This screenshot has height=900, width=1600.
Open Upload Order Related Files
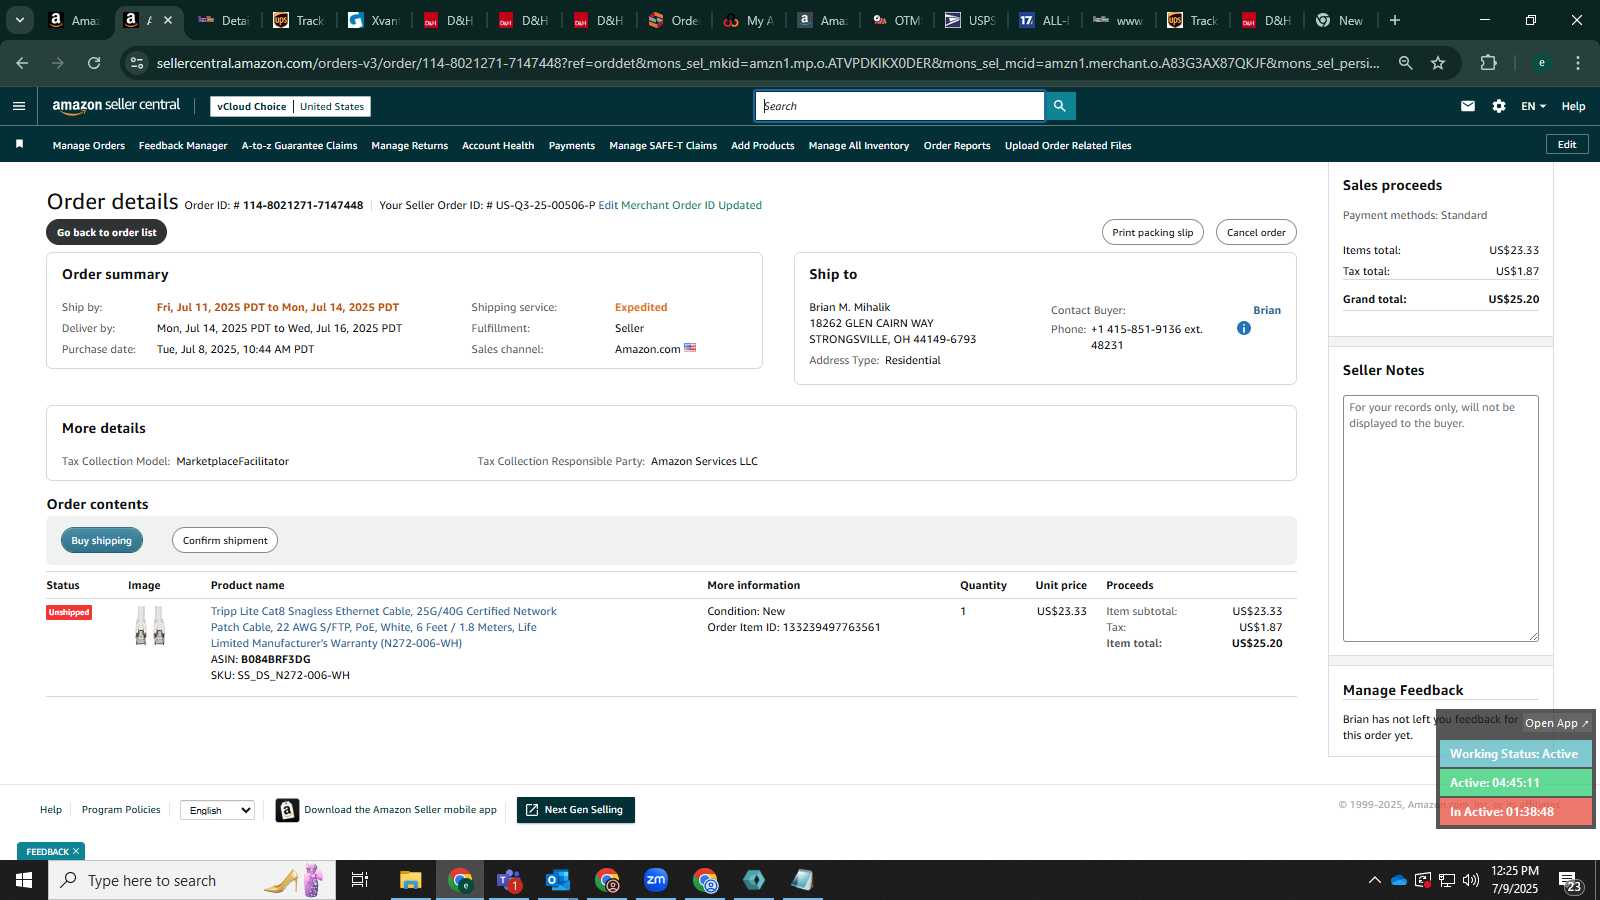tap(1068, 146)
